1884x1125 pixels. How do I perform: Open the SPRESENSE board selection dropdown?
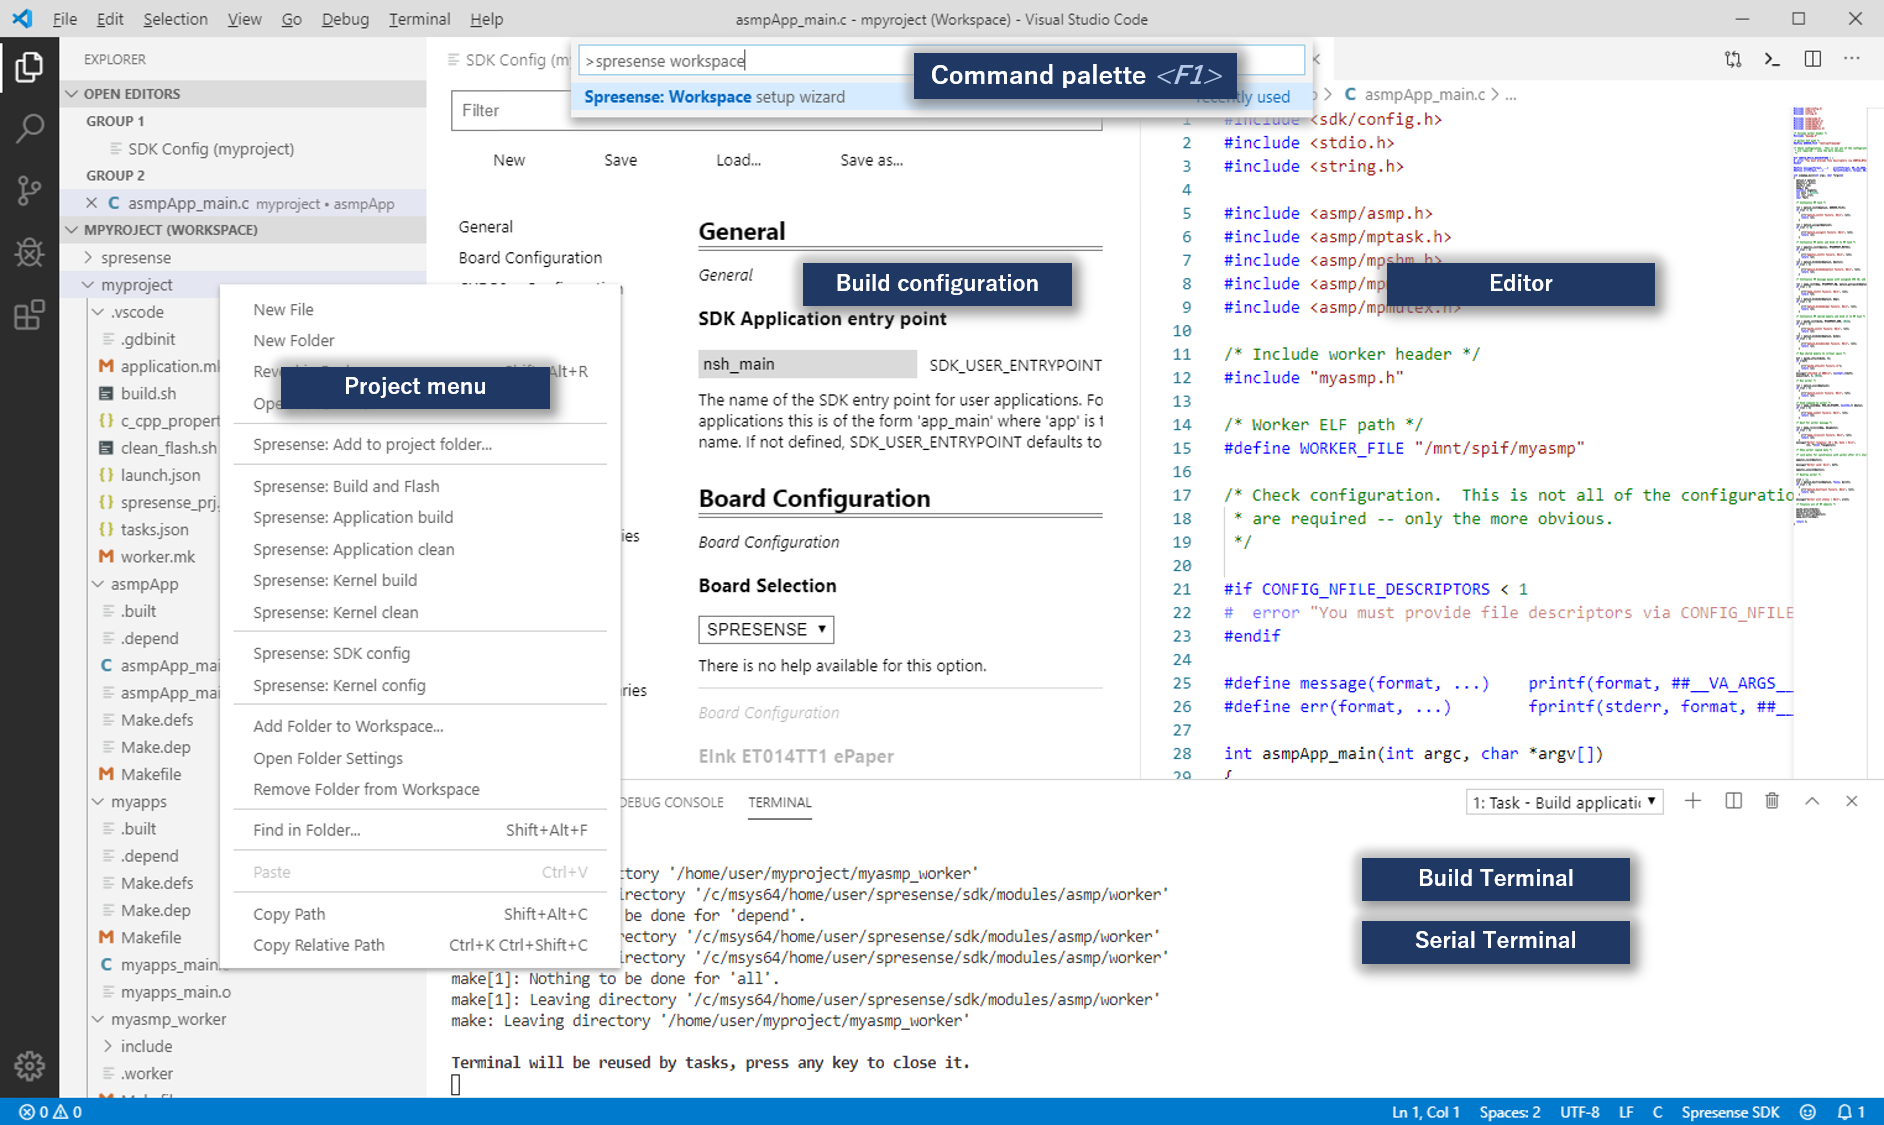[766, 629]
